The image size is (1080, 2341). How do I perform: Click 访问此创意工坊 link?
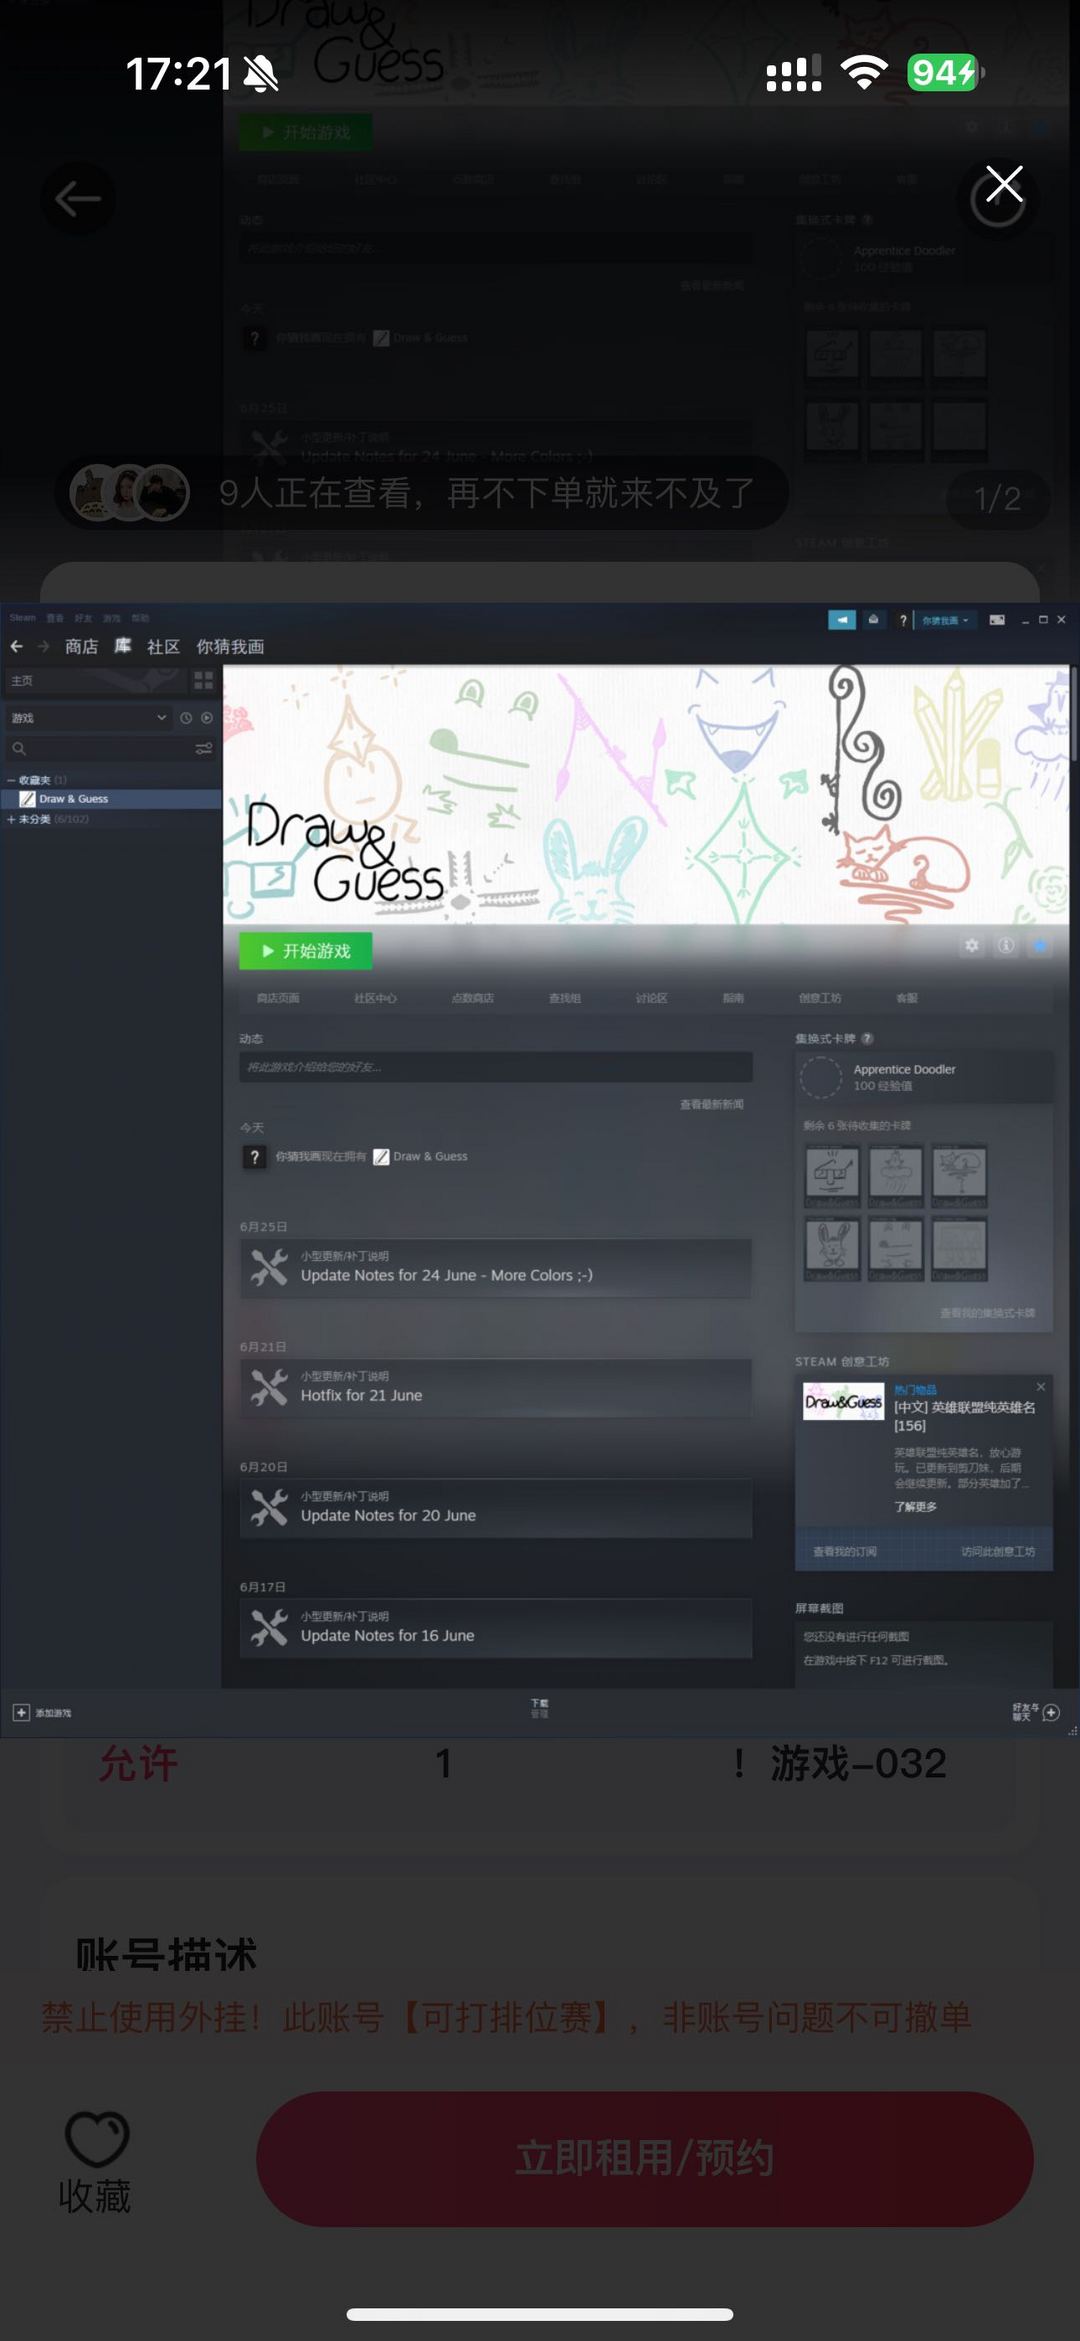[x=998, y=1552]
